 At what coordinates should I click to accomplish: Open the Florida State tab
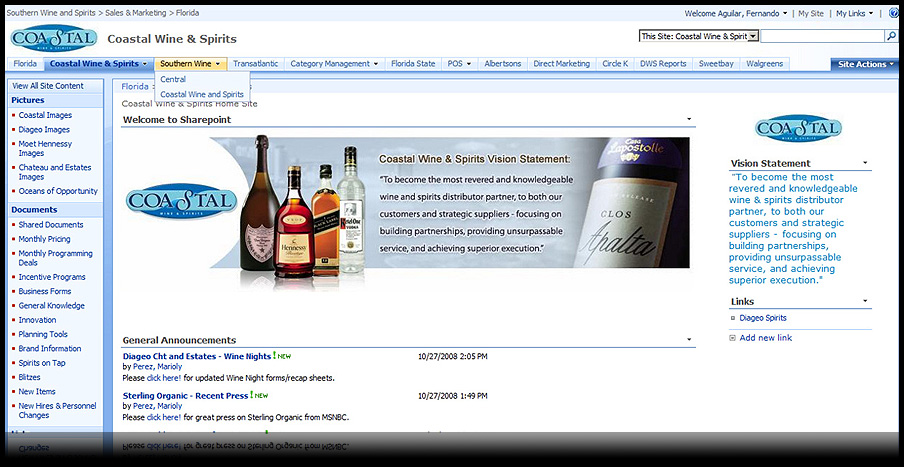pyautogui.click(x=413, y=64)
